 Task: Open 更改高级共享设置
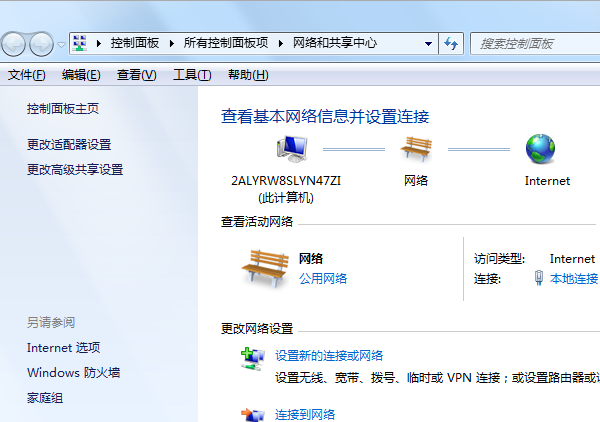pyautogui.click(x=75, y=169)
